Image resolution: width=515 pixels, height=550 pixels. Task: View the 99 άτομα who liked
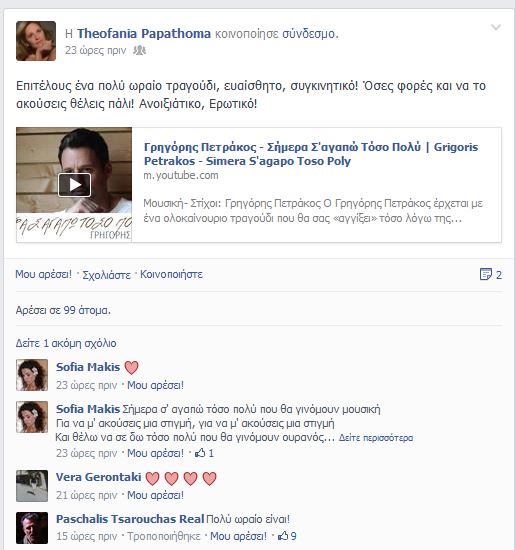tap(87, 310)
